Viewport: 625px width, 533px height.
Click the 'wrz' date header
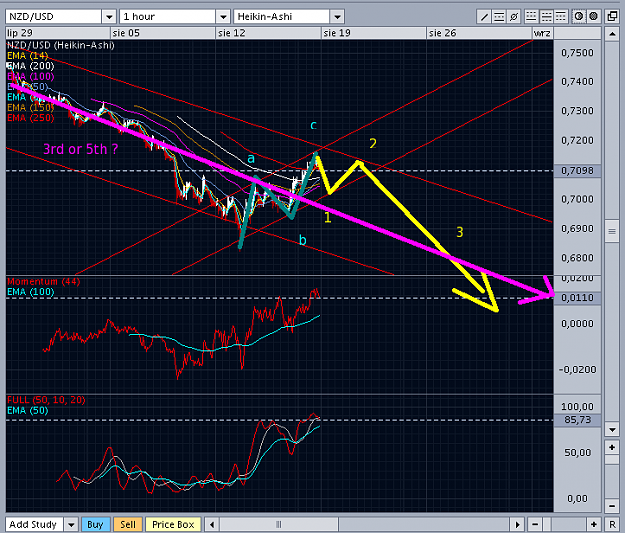[542, 33]
